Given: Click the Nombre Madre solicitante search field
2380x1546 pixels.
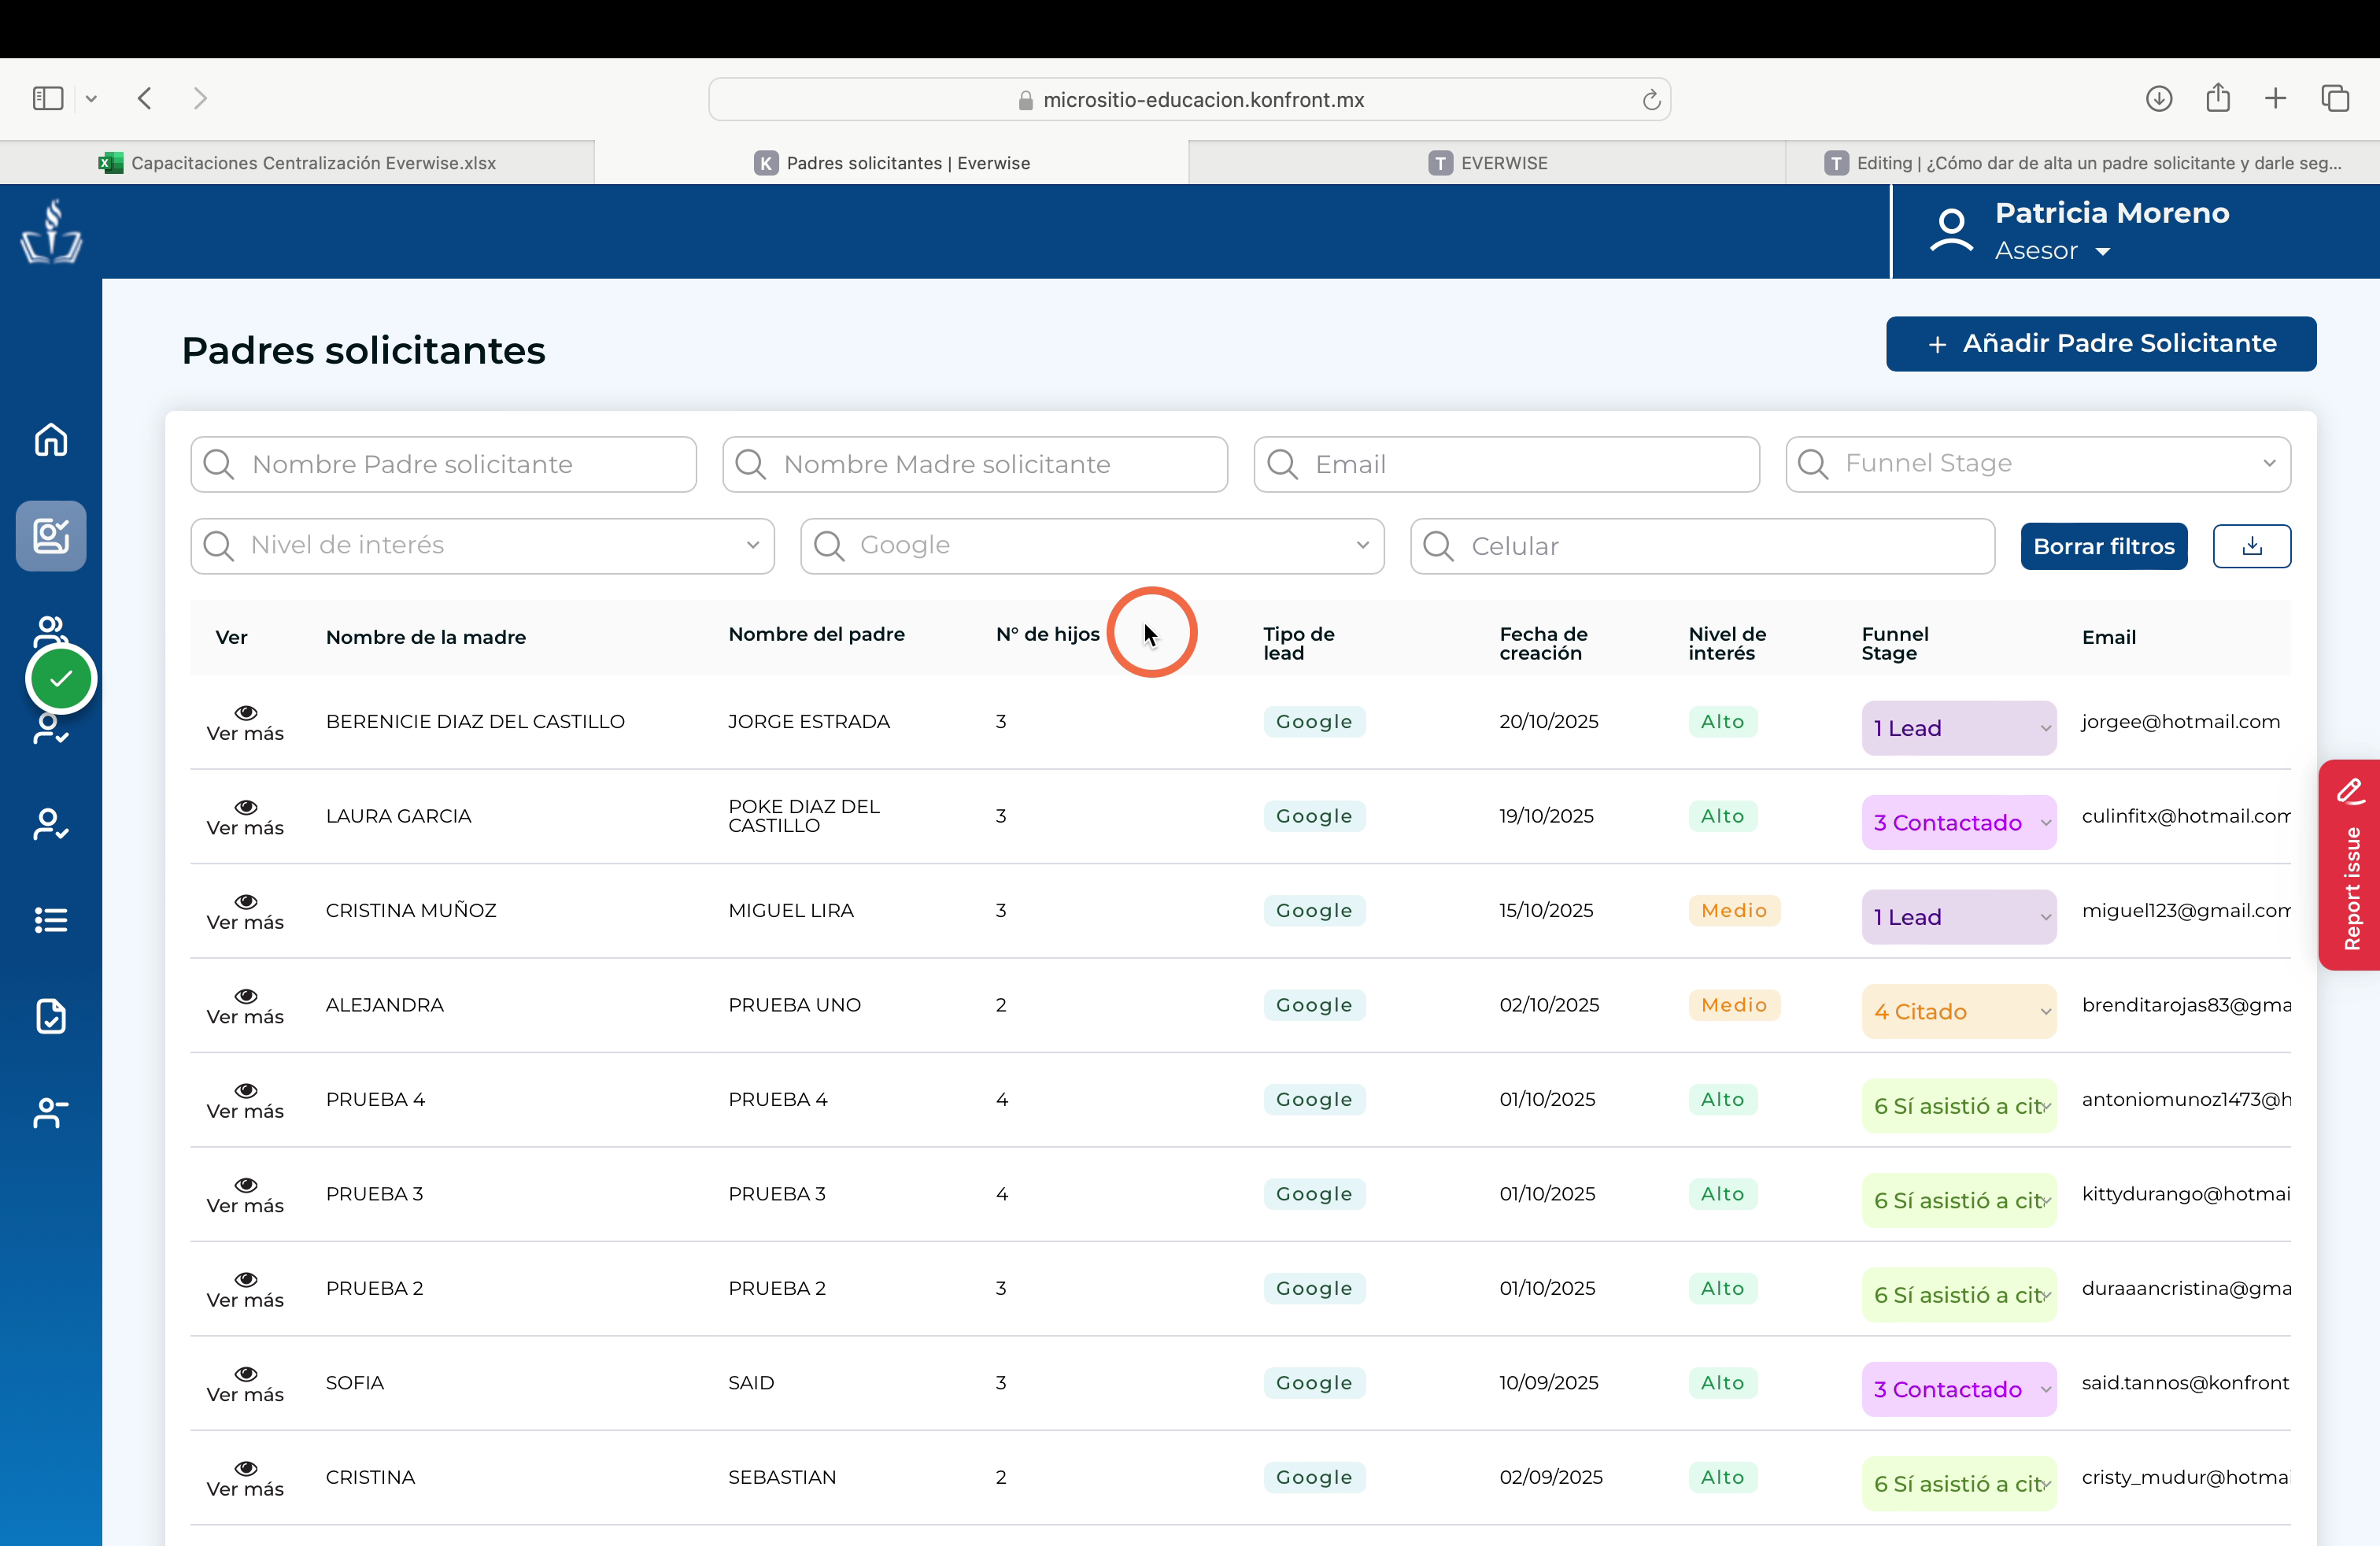Looking at the screenshot, I should click(975, 464).
